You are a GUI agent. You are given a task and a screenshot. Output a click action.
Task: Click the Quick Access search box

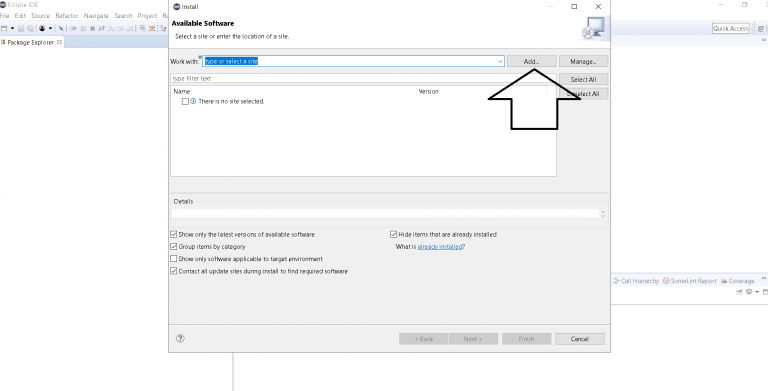tap(731, 28)
